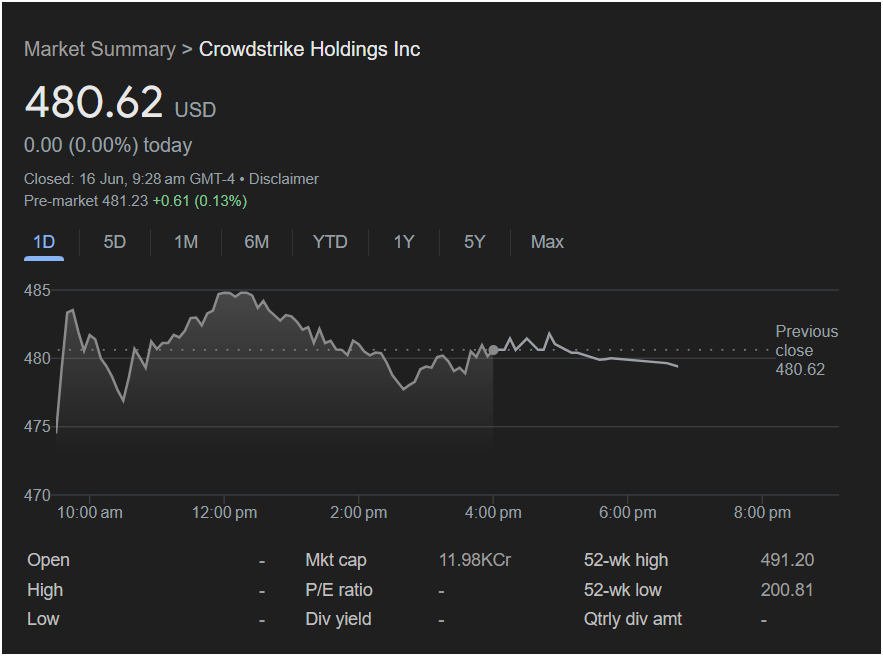This screenshot has height=656, width=883.
Task: Click the 485 y-axis label
Action: click(x=37, y=291)
